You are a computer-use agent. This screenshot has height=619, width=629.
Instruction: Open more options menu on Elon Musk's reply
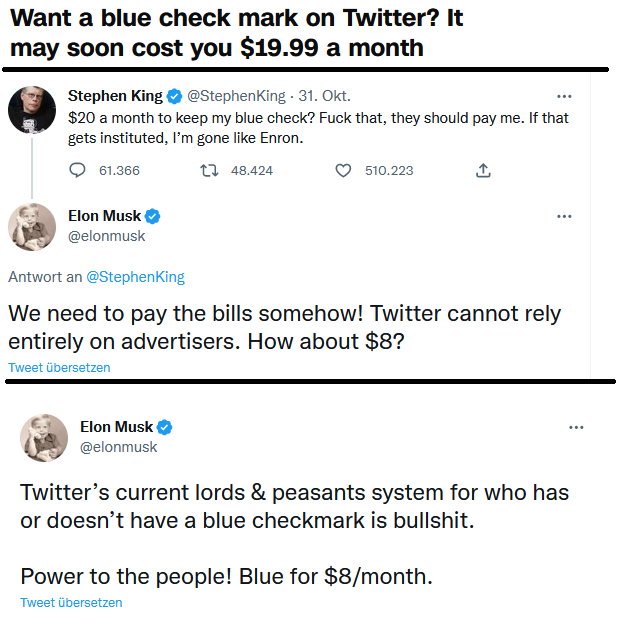564,216
